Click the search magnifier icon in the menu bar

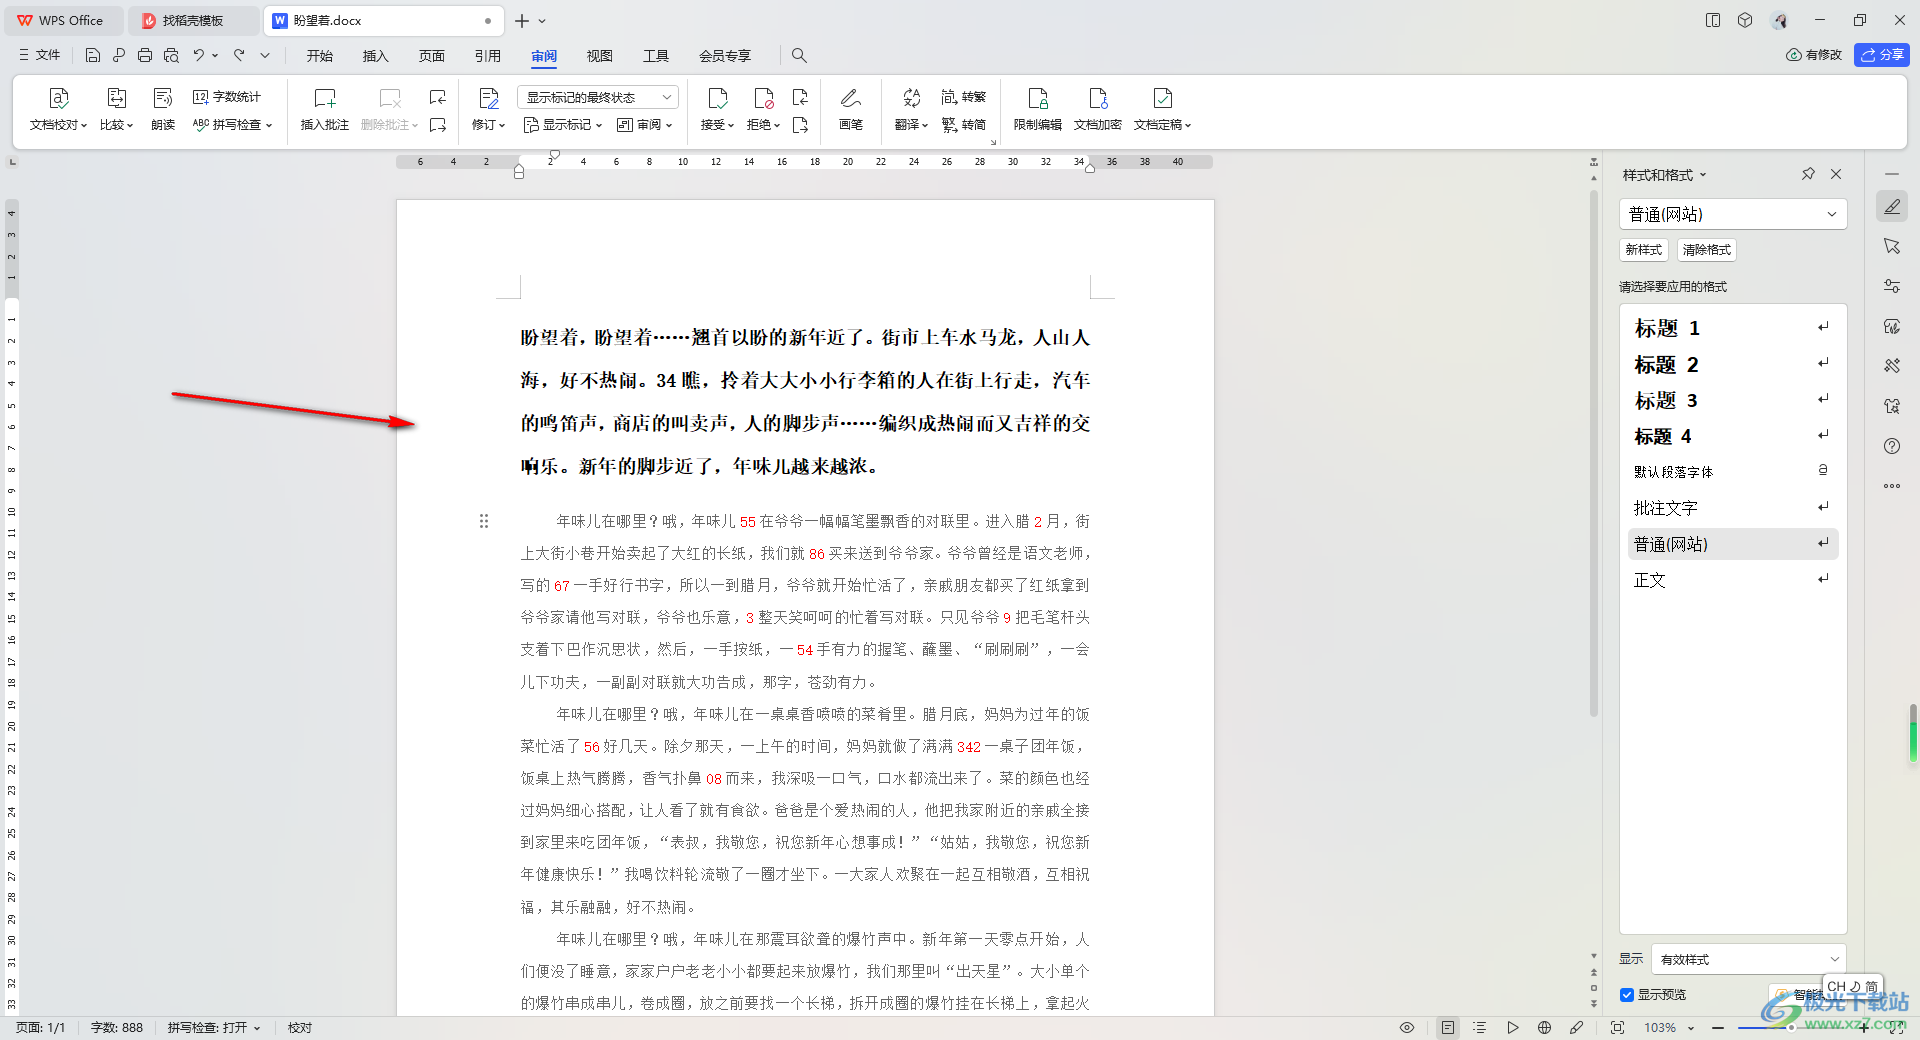click(x=799, y=55)
